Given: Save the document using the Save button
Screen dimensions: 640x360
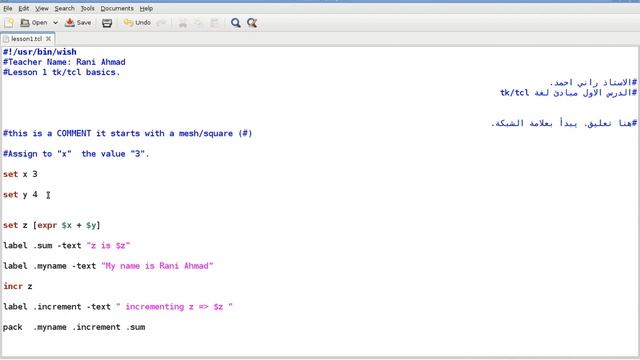Looking at the screenshot, I should pos(78,23).
